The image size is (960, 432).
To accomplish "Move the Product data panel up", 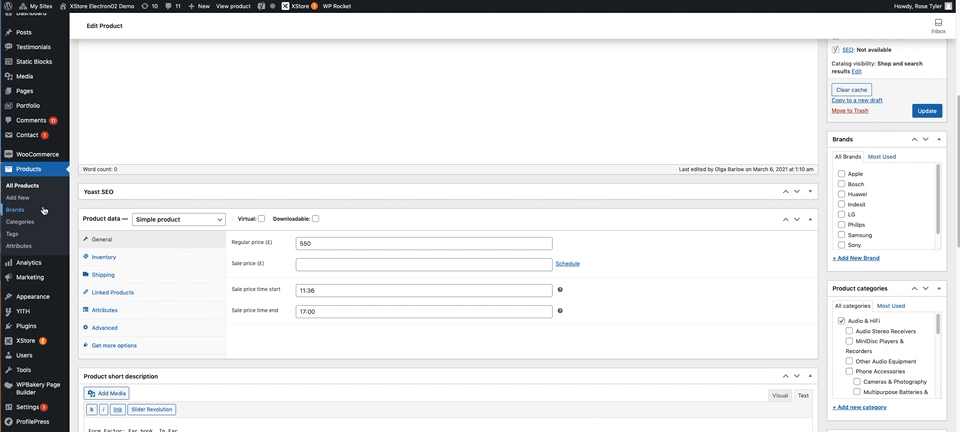I will 785,219.
